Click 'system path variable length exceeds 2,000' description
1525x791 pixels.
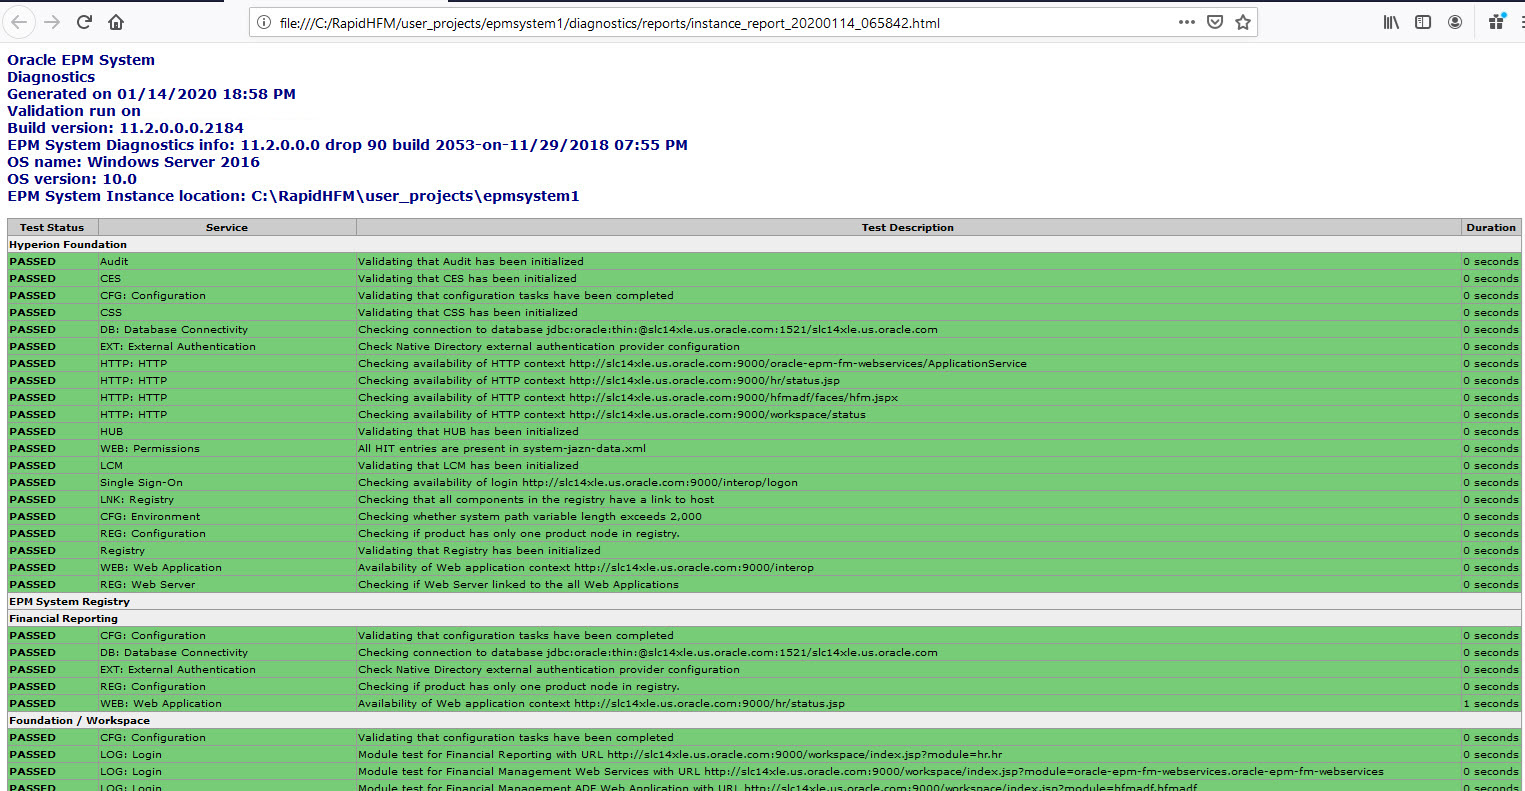click(x=530, y=516)
